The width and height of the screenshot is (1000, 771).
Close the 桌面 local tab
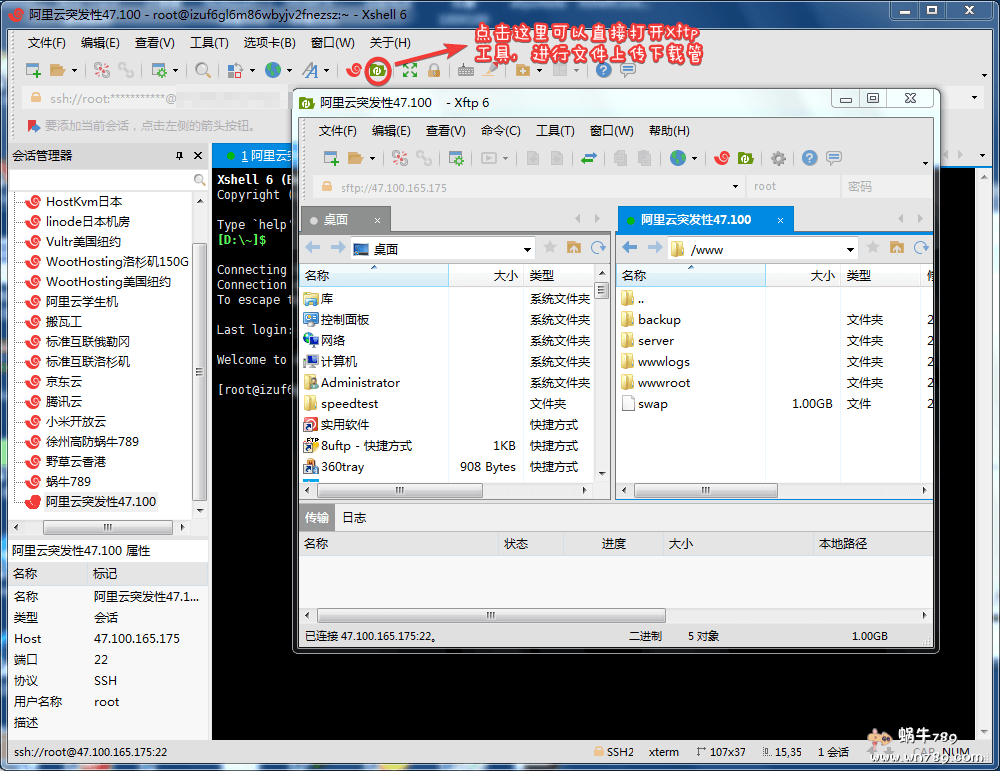pos(377,220)
